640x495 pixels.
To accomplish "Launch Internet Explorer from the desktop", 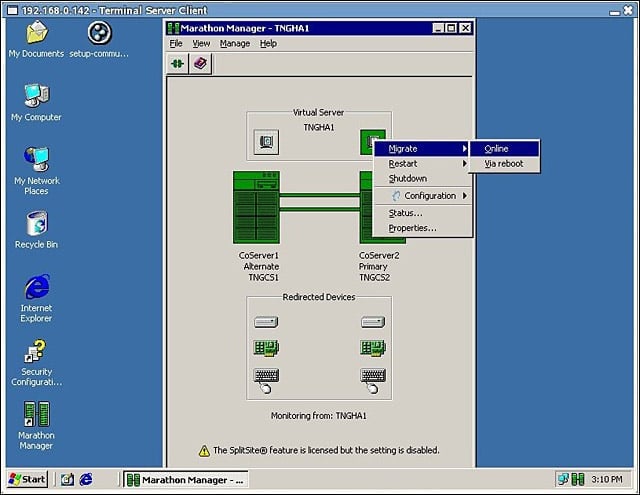I will (x=37, y=286).
